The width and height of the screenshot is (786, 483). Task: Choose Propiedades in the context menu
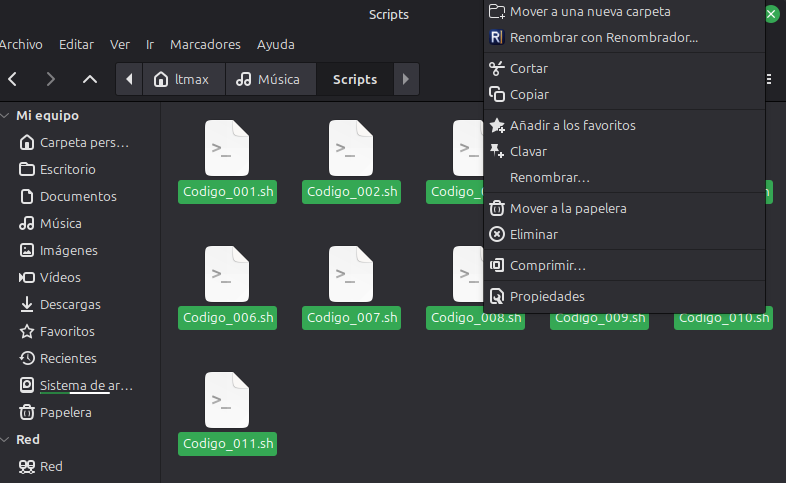click(625, 297)
